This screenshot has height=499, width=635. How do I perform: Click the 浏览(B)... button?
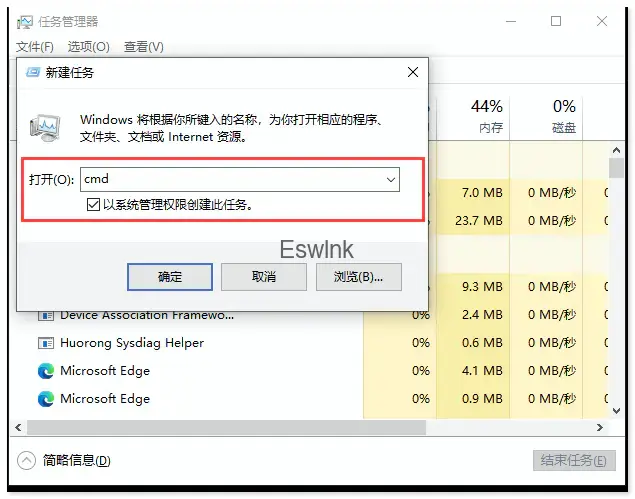(358, 277)
